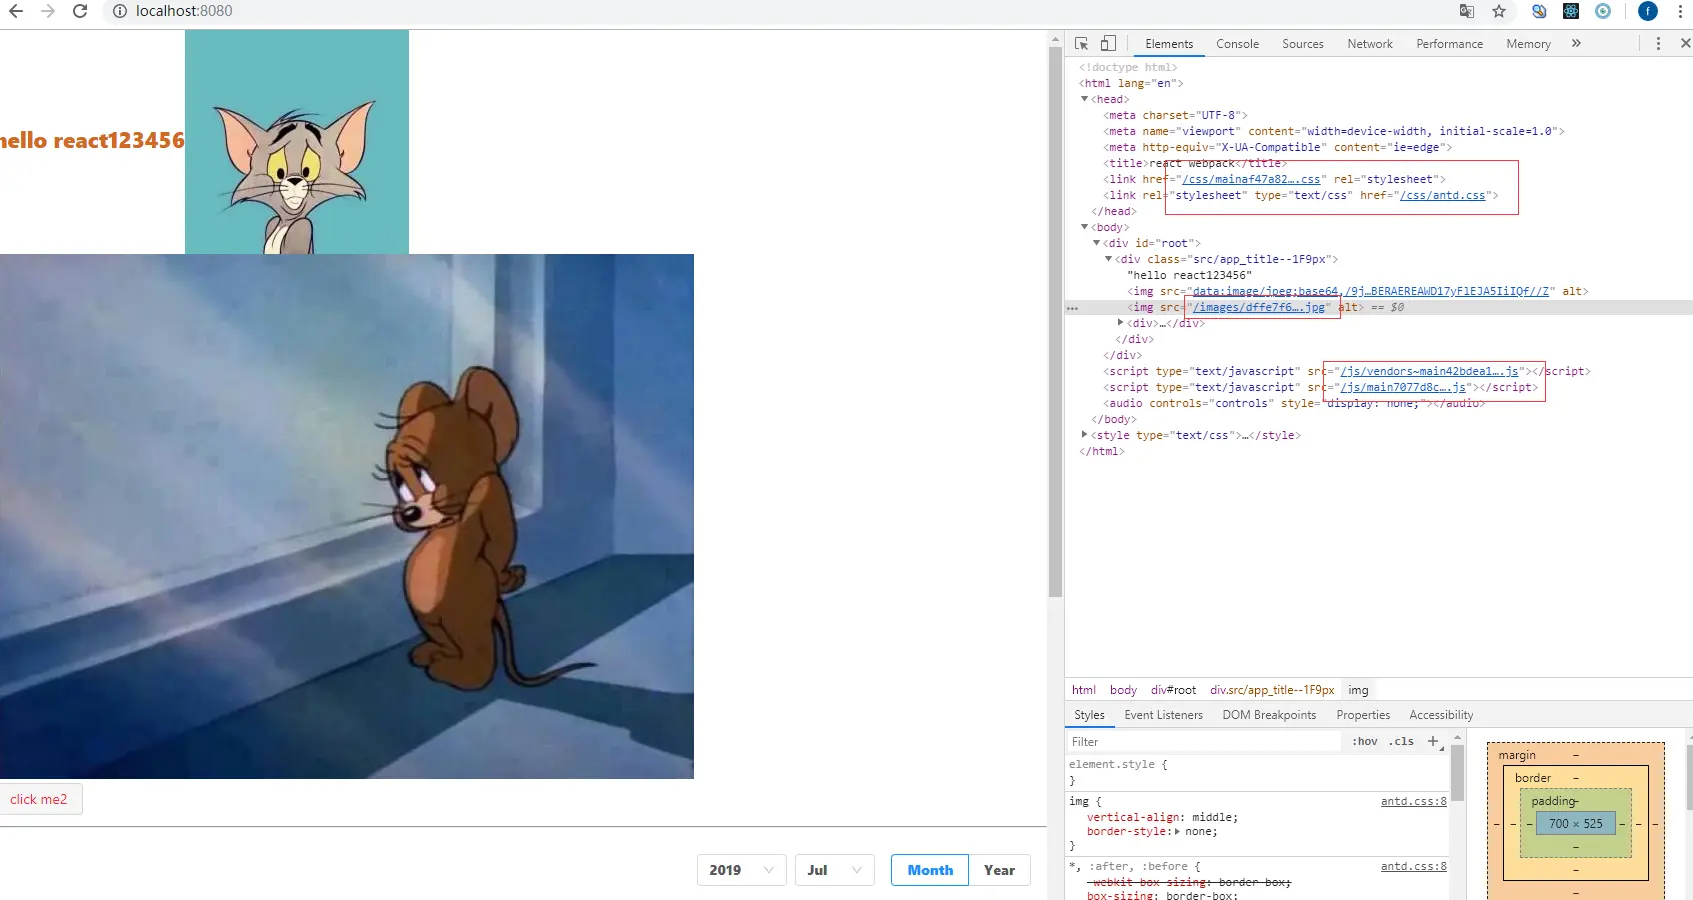Select the Styles sidebar tab
The width and height of the screenshot is (1693, 900).
(1089, 715)
